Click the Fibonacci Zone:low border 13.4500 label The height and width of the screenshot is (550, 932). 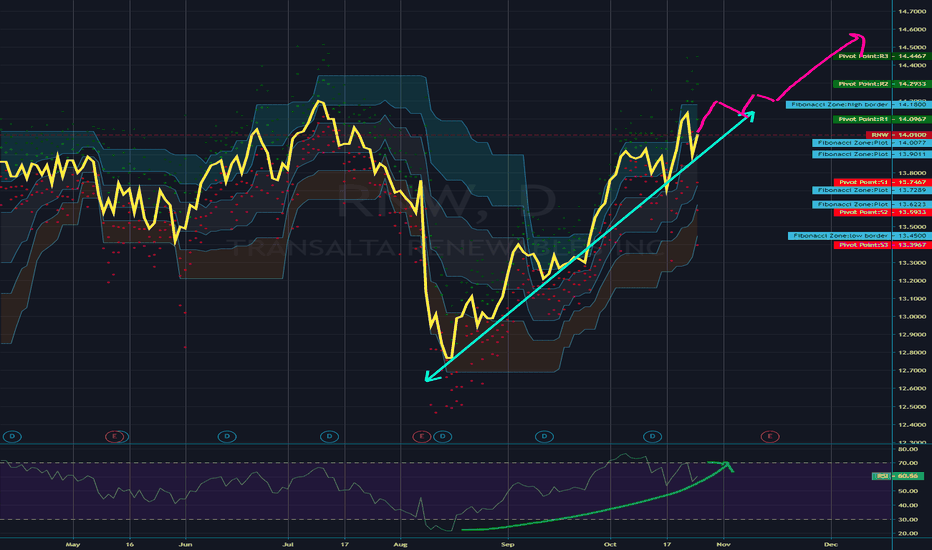pos(859,236)
